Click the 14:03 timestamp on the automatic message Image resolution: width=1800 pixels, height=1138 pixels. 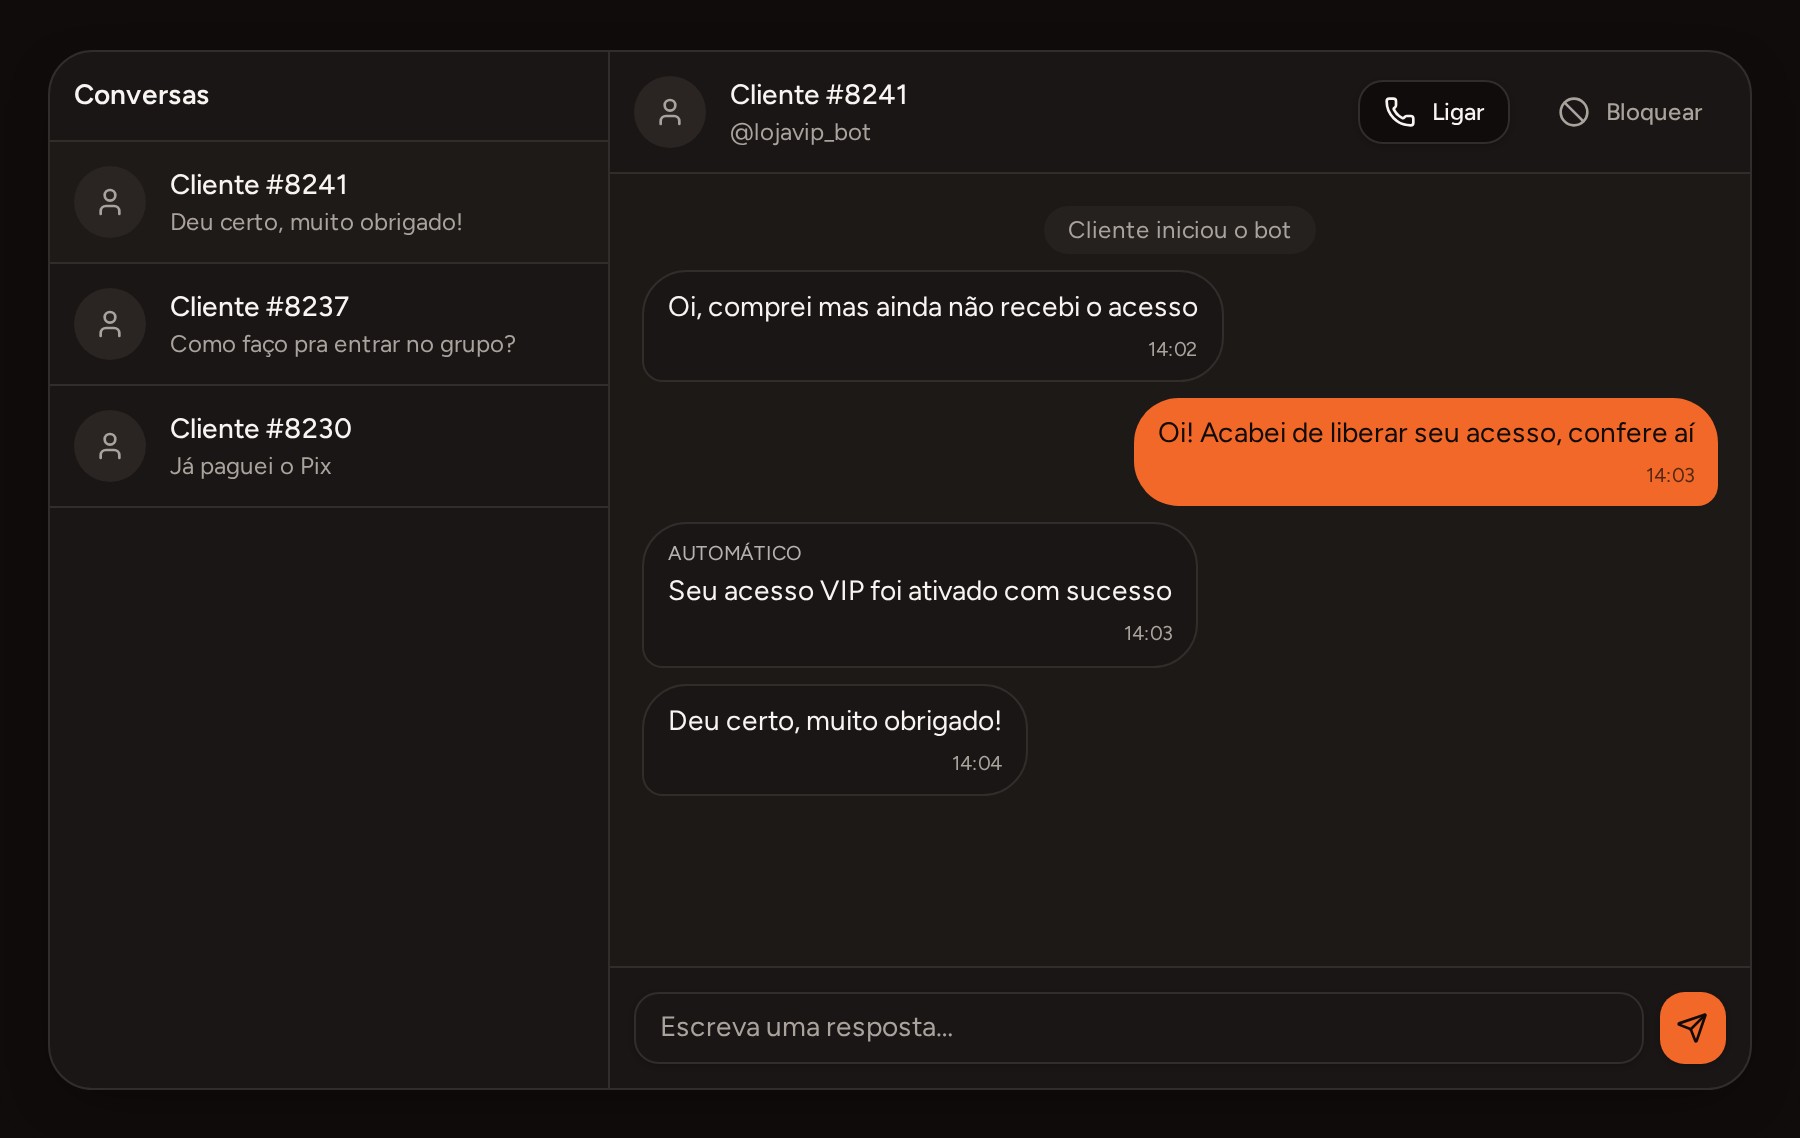(x=1148, y=633)
